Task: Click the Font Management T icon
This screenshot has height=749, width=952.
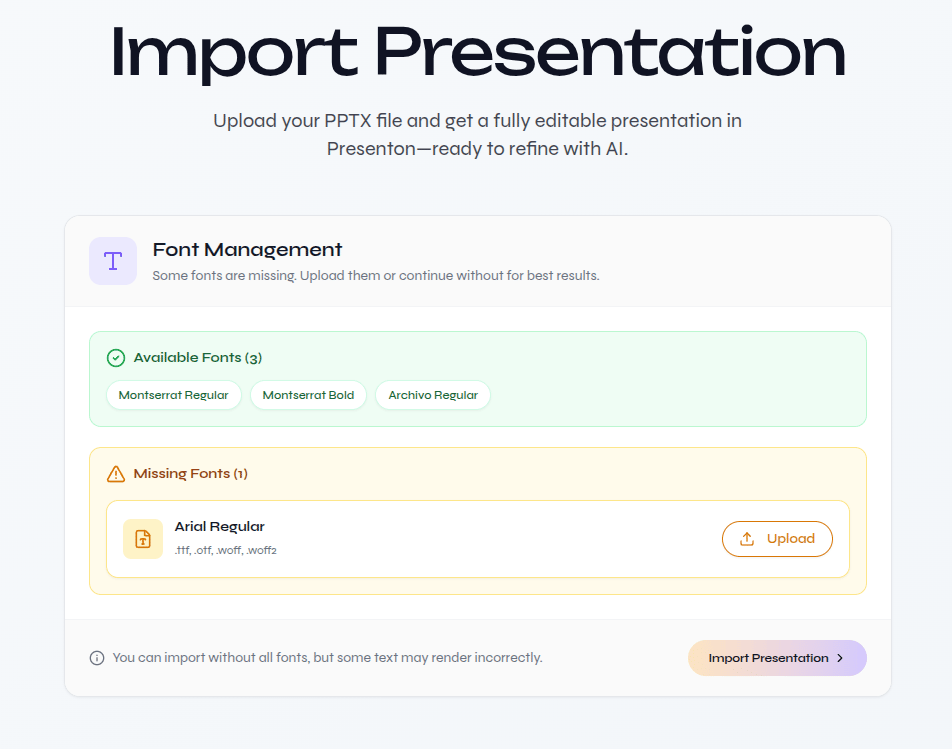Action: point(113,261)
